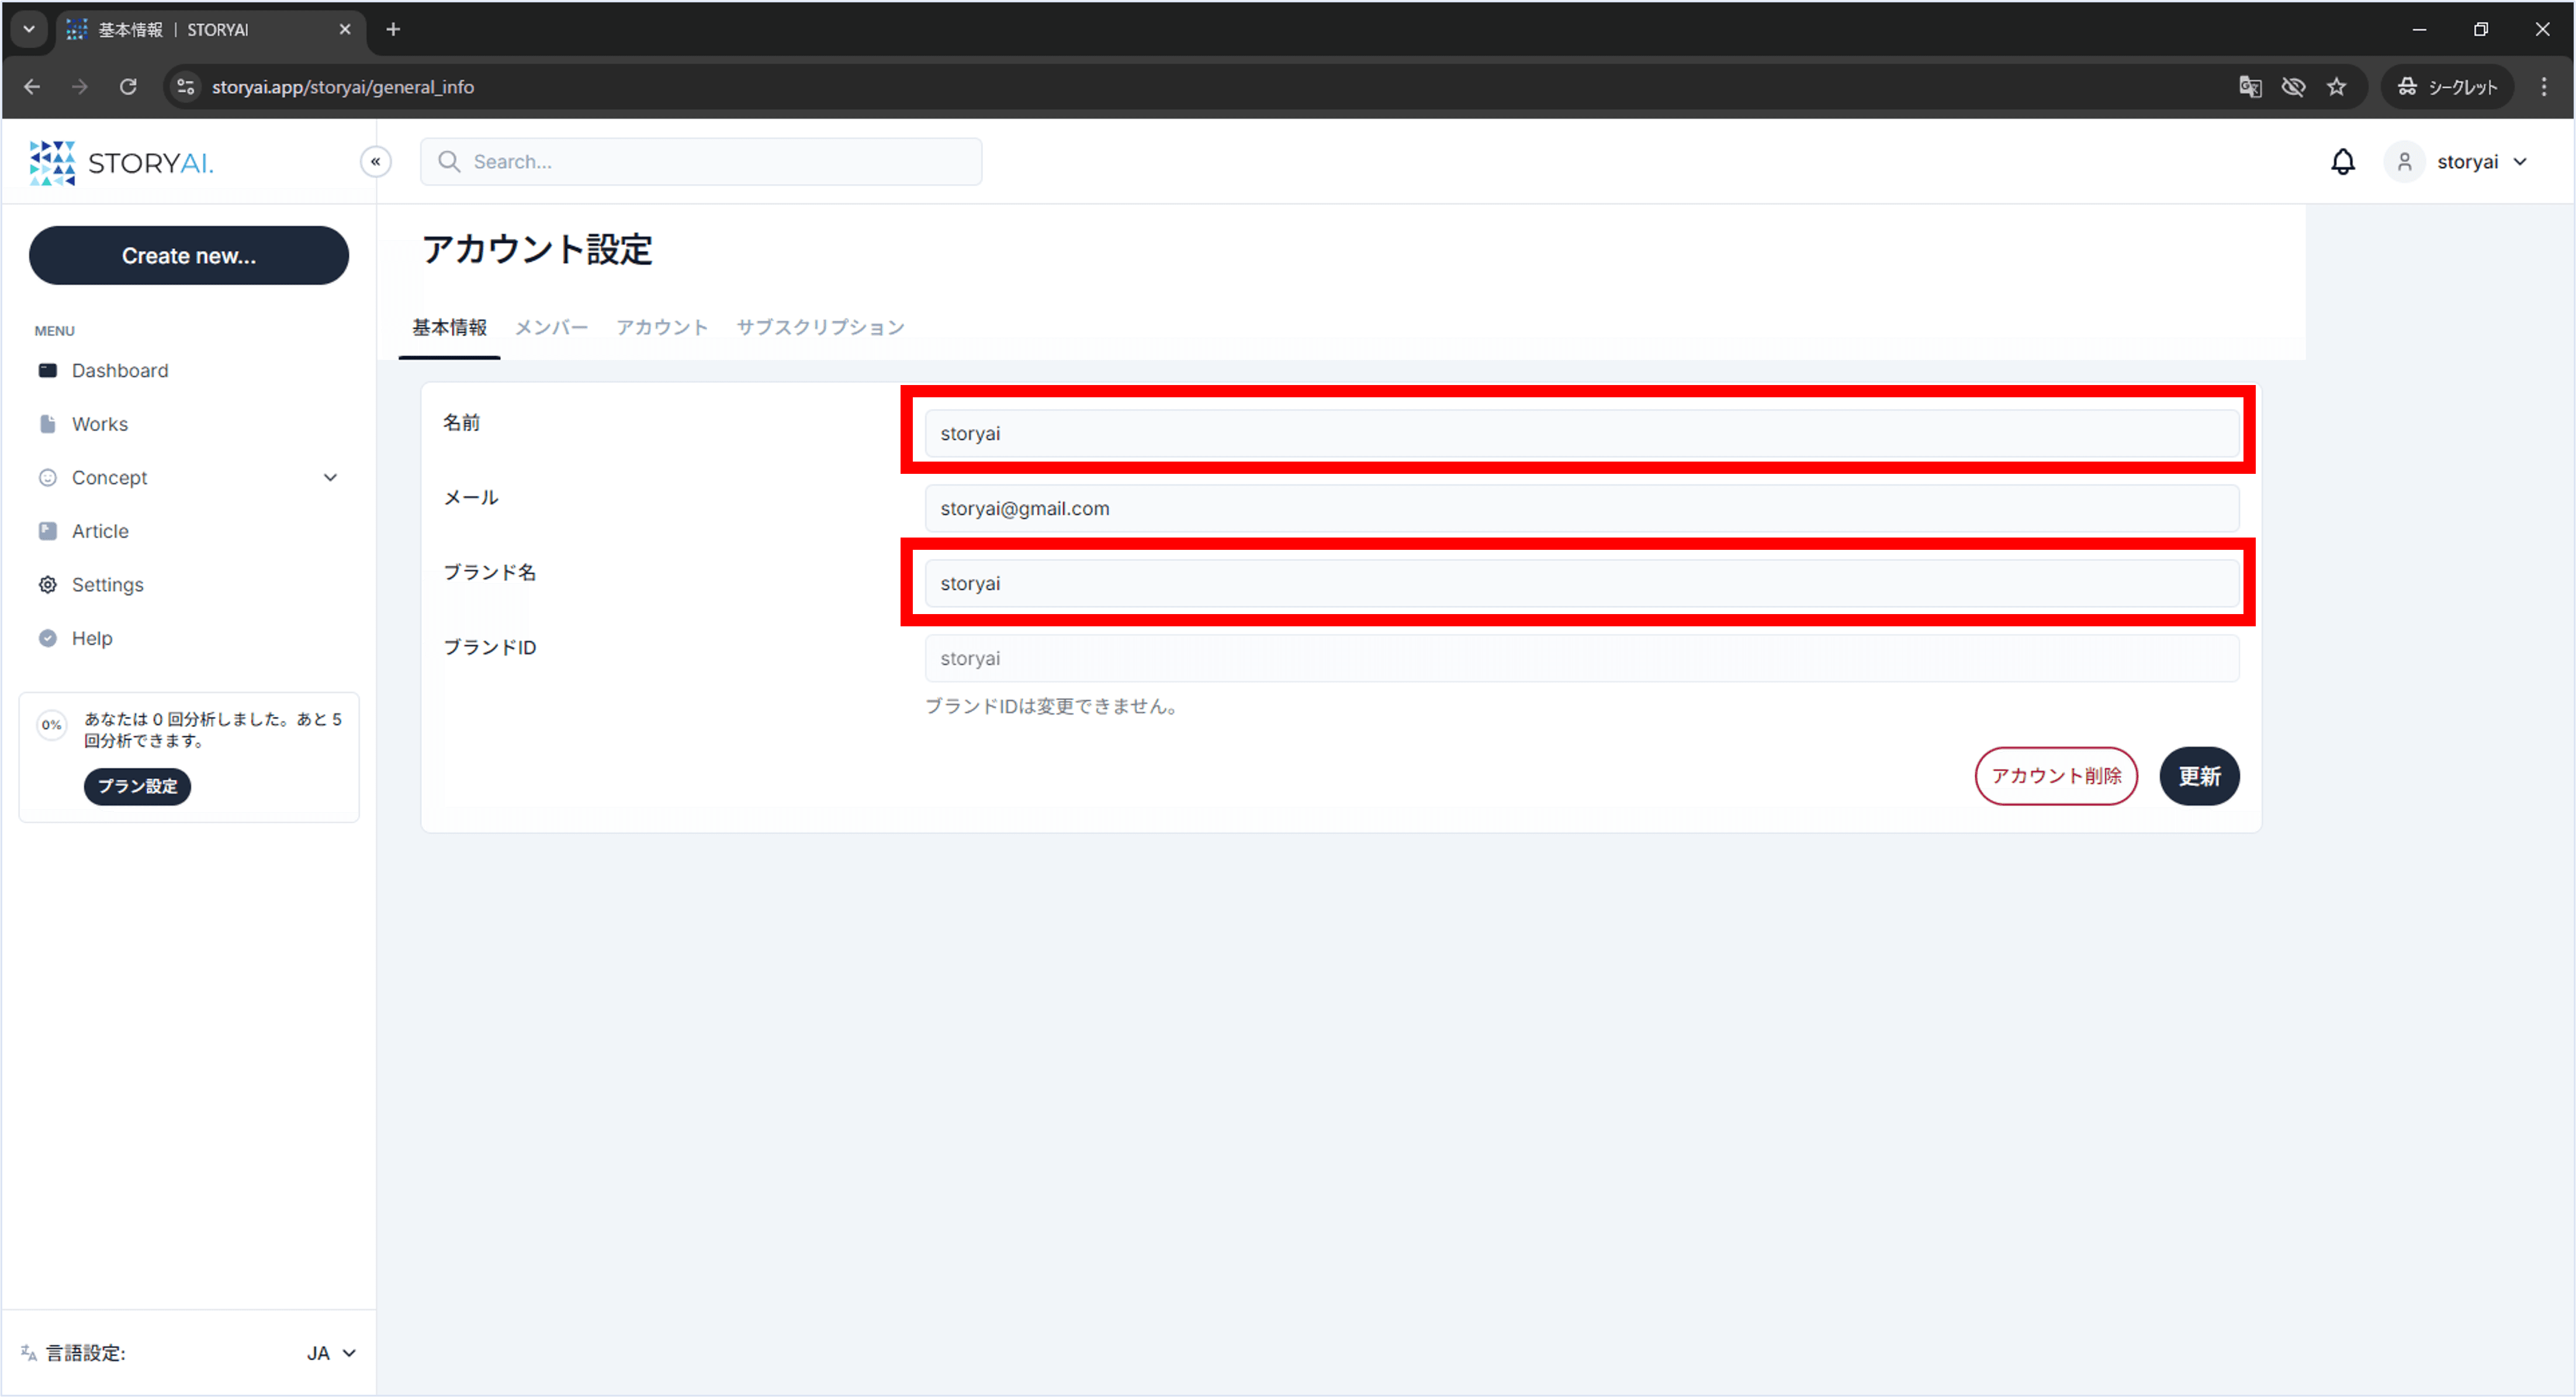2576x1397 pixels.
Task: Click the プラン設定 button
Action: (137, 786)
